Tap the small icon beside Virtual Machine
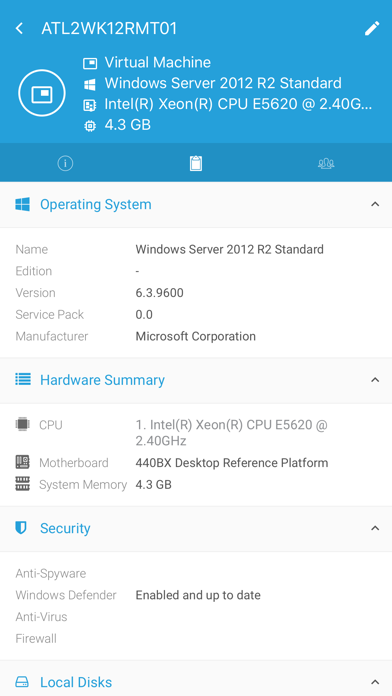Image resolution: width=392 pixels, height=696 pixels. pos(90,63)
